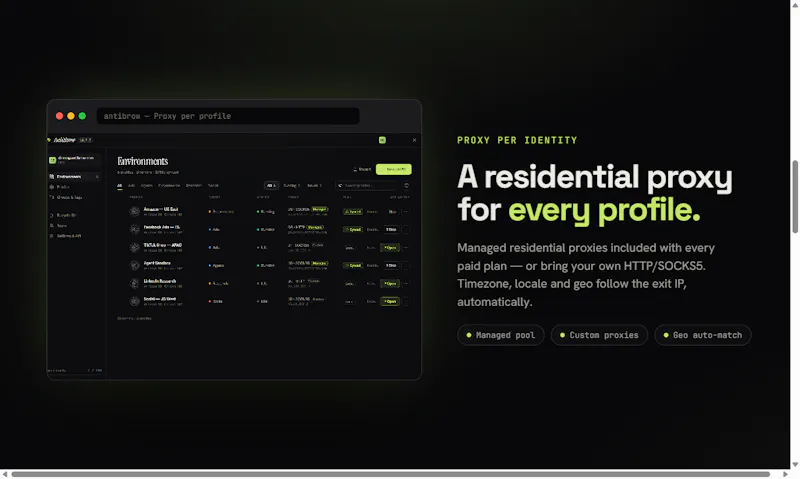Click the Facebook Ads row profile avatar icon
The height and width of the screenshot is (479, 800).
tap(134, 230)
